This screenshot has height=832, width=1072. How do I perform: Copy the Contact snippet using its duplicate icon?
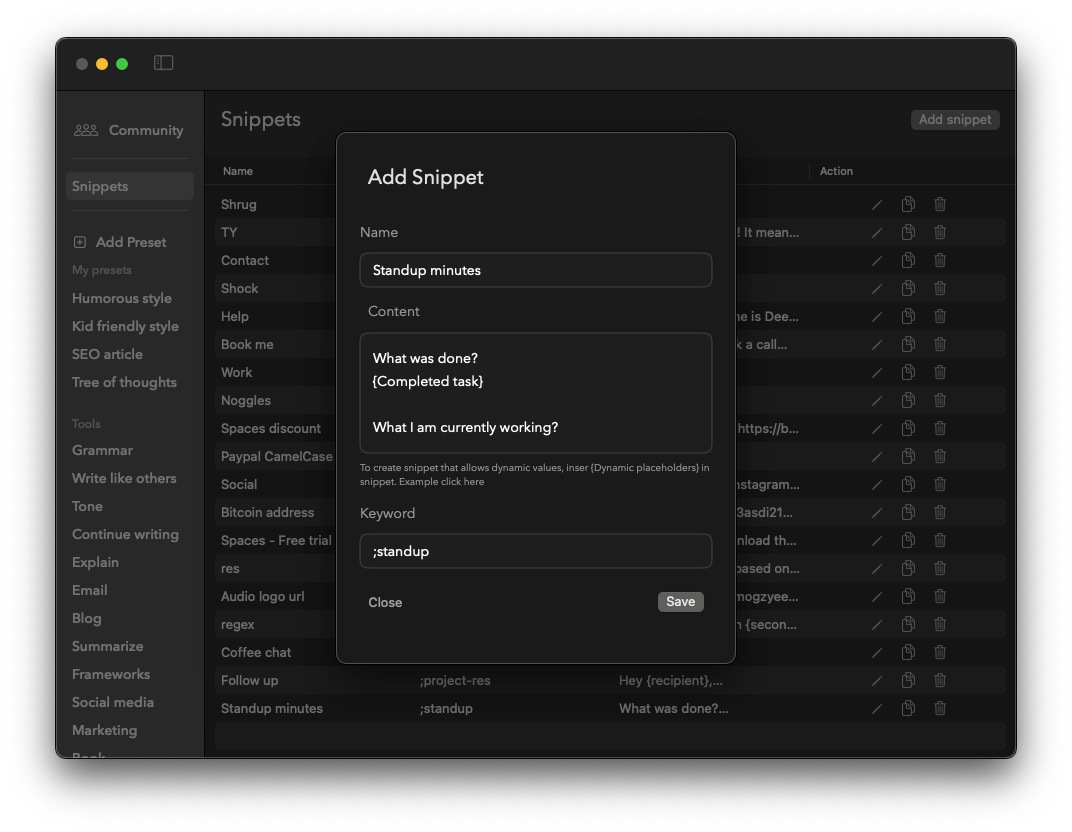908,260
